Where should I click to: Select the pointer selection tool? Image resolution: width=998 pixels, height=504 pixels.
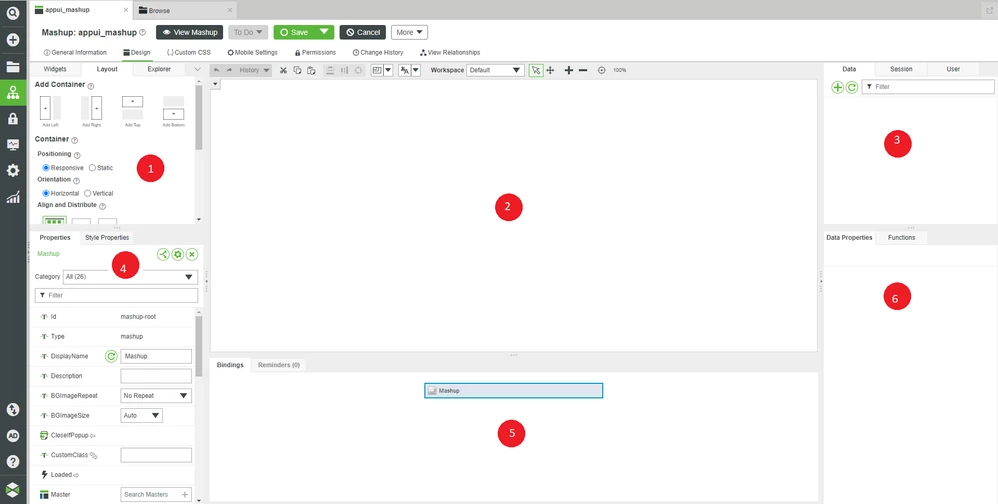[x=536, y=70]
